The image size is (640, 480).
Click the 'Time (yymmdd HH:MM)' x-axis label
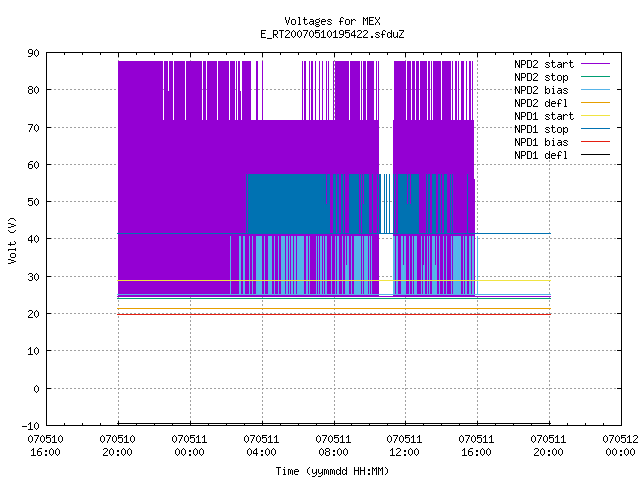(332, 471)
